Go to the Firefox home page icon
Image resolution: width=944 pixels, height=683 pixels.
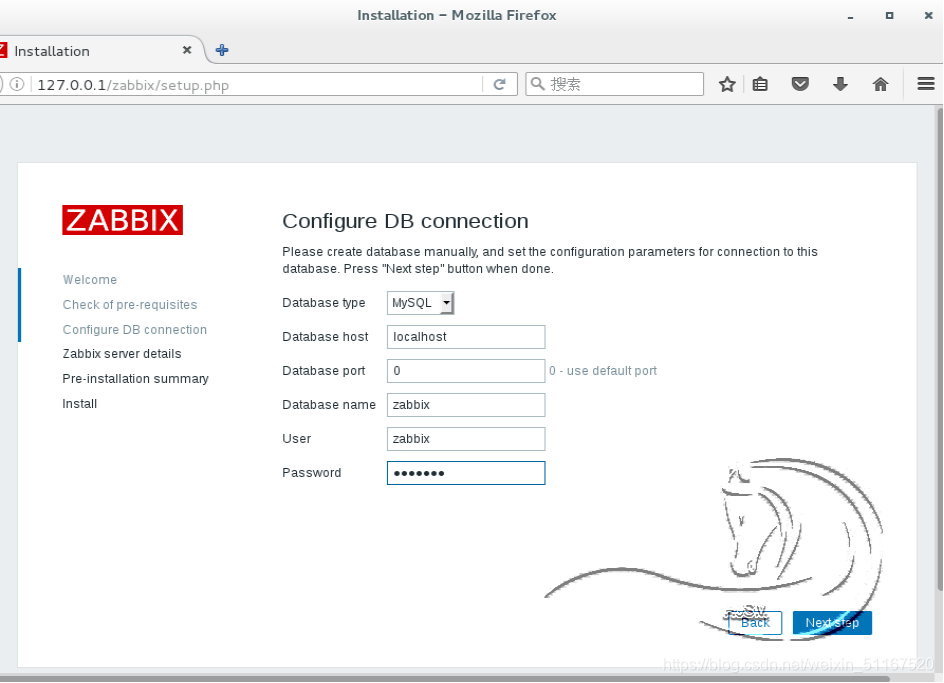880,84
